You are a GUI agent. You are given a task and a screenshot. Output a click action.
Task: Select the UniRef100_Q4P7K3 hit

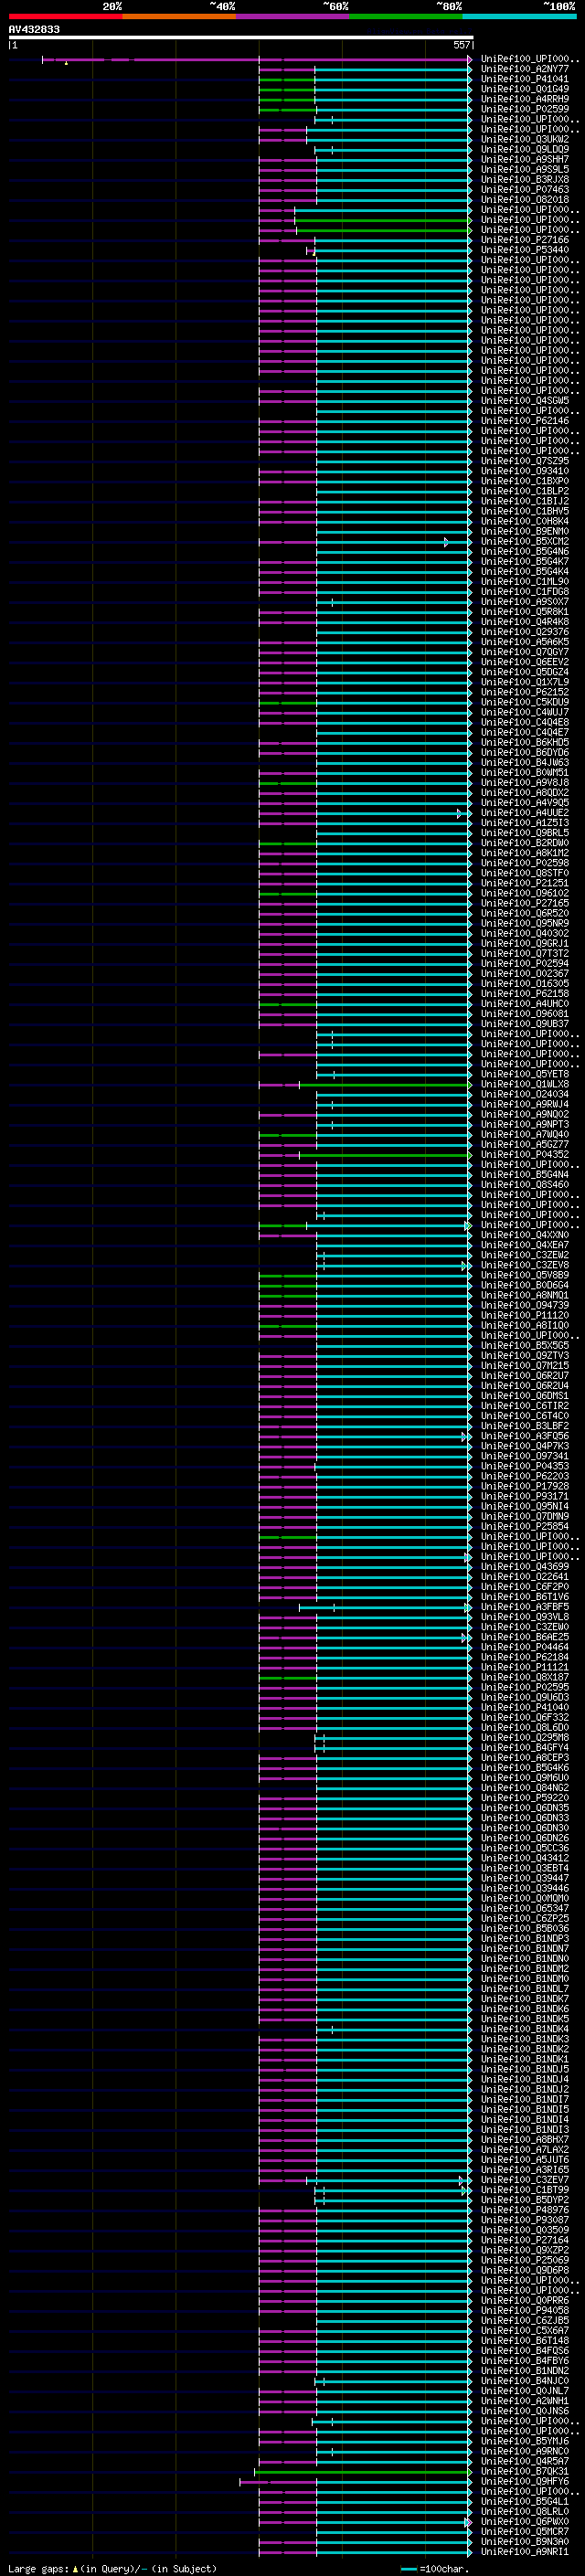(525, 1446)
